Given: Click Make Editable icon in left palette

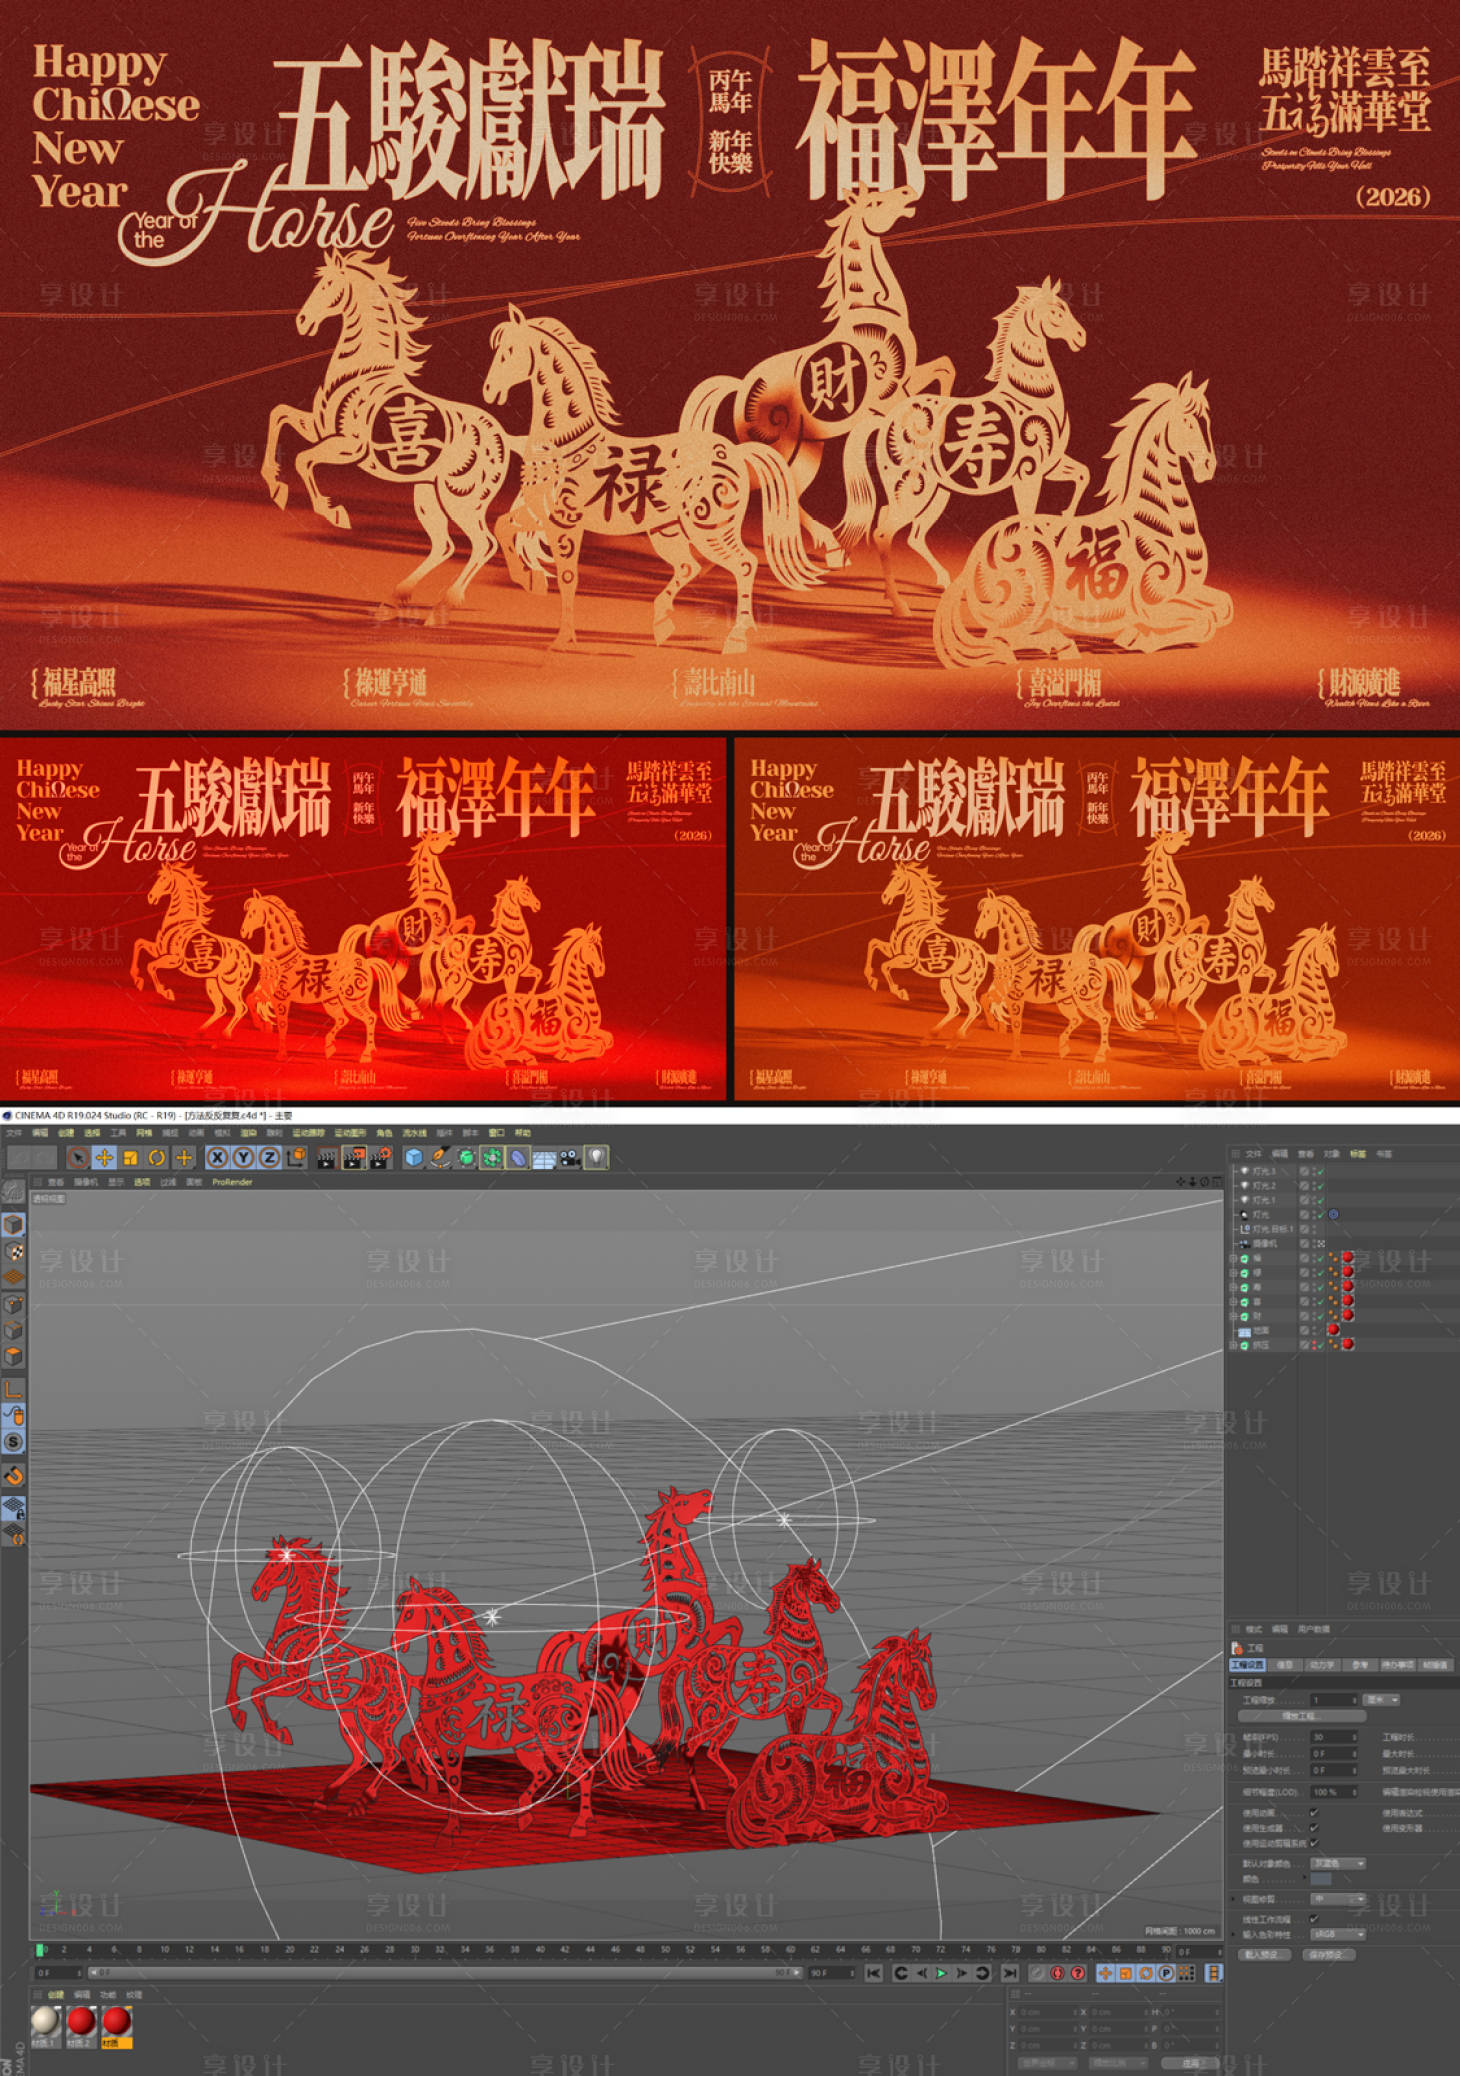Looking at the screenshot, I should tap(13, 1190).
